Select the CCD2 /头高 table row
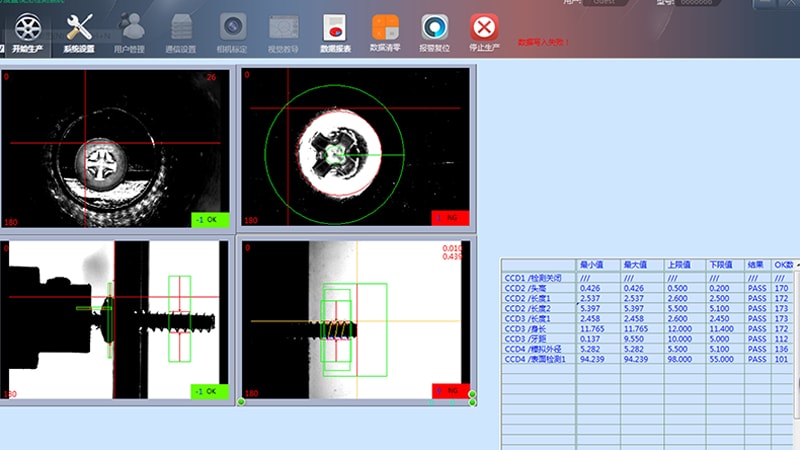The height and width of the screenshot is (450, 800). click(x=648, y=288)
